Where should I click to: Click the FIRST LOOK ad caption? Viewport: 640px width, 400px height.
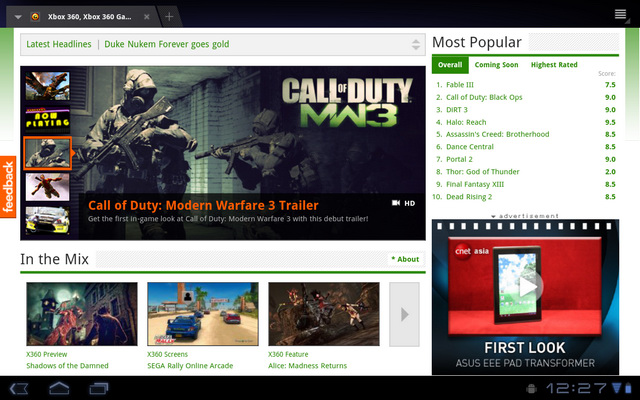click(x=525, y=348)
